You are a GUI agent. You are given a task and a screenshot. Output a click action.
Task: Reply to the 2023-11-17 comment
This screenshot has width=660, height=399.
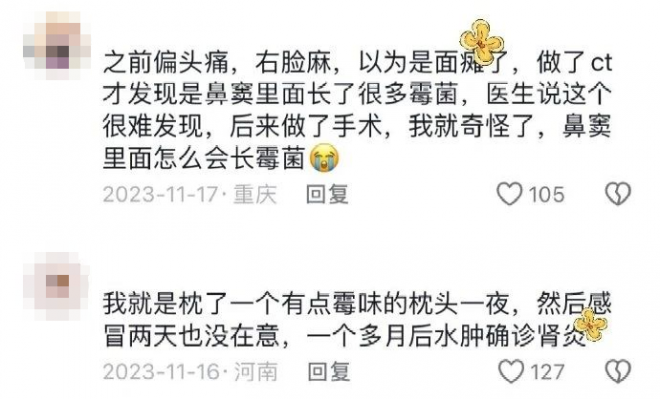[327, 194]
